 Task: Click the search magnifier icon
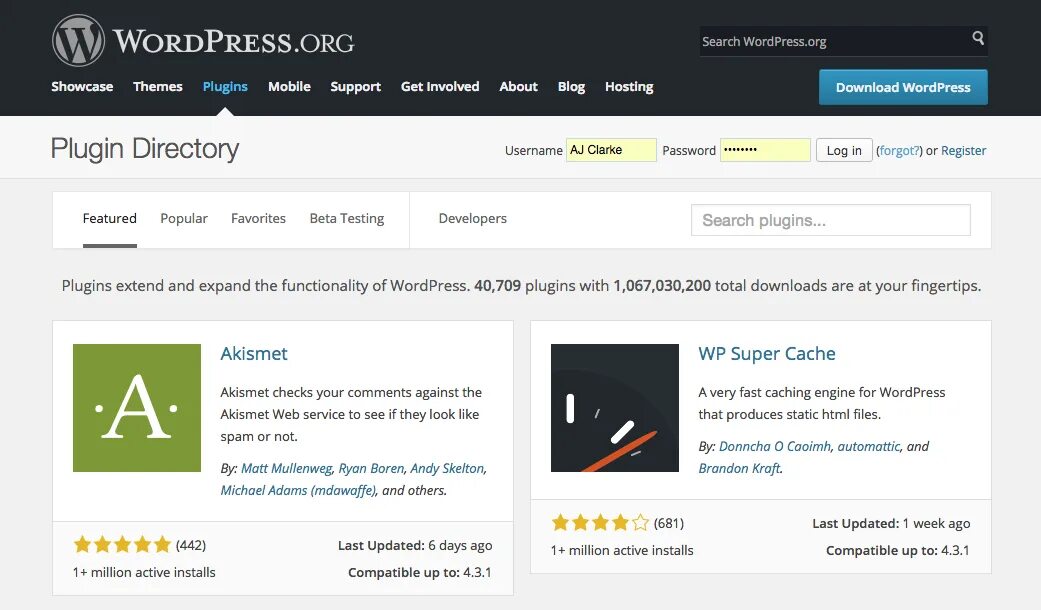click(977, 39)
